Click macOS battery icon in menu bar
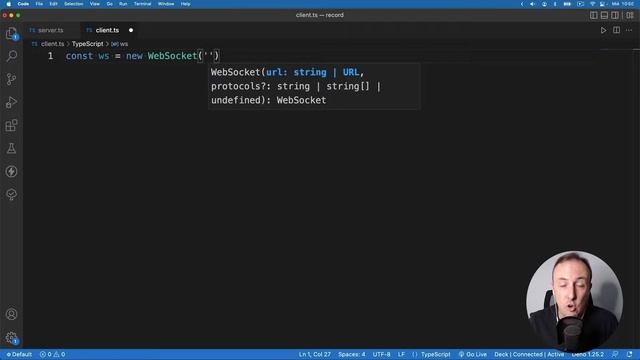 click(567, 4)
